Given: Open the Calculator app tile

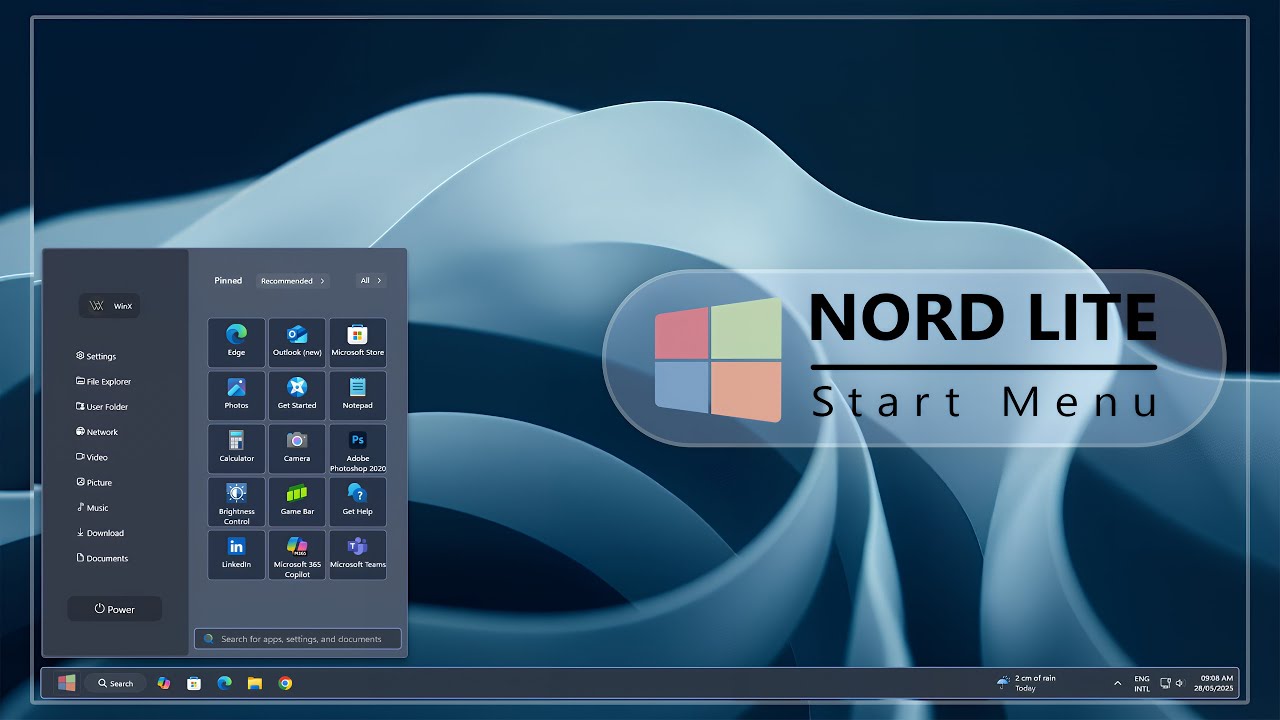Looking at the screenshot, I should pos(236,448).
